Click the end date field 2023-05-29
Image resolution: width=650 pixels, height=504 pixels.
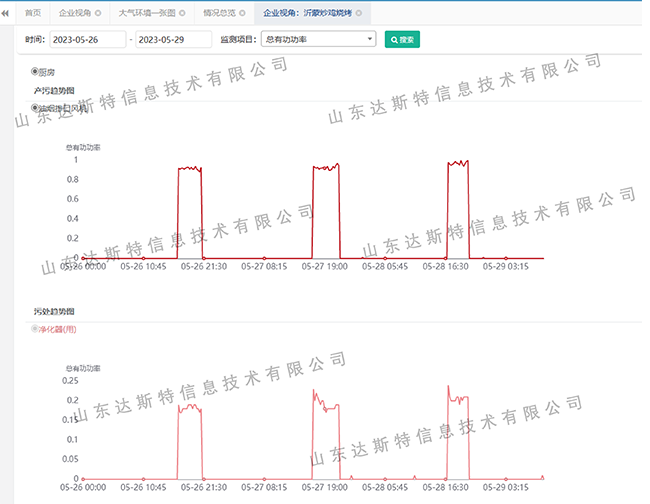point(173,39)
